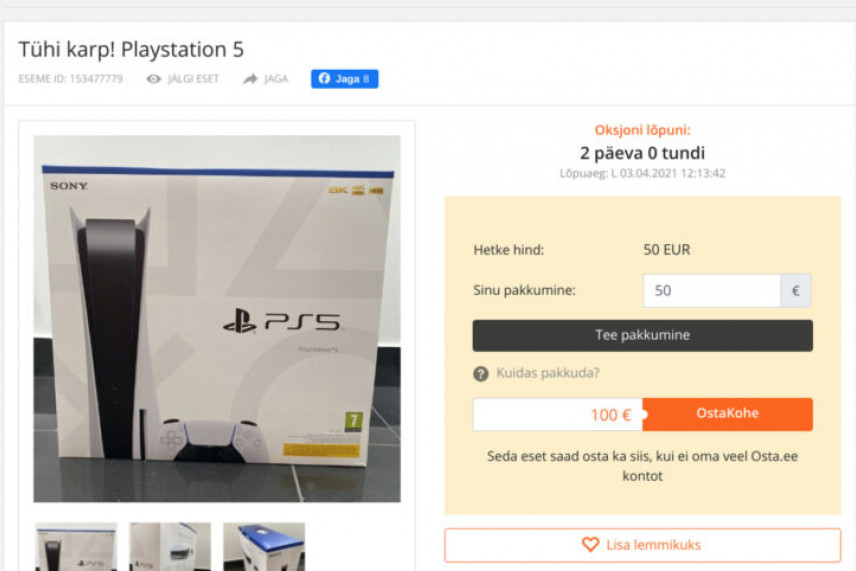
Task: Click the euro sign beside bid field
Action: (x=795, y=290)
